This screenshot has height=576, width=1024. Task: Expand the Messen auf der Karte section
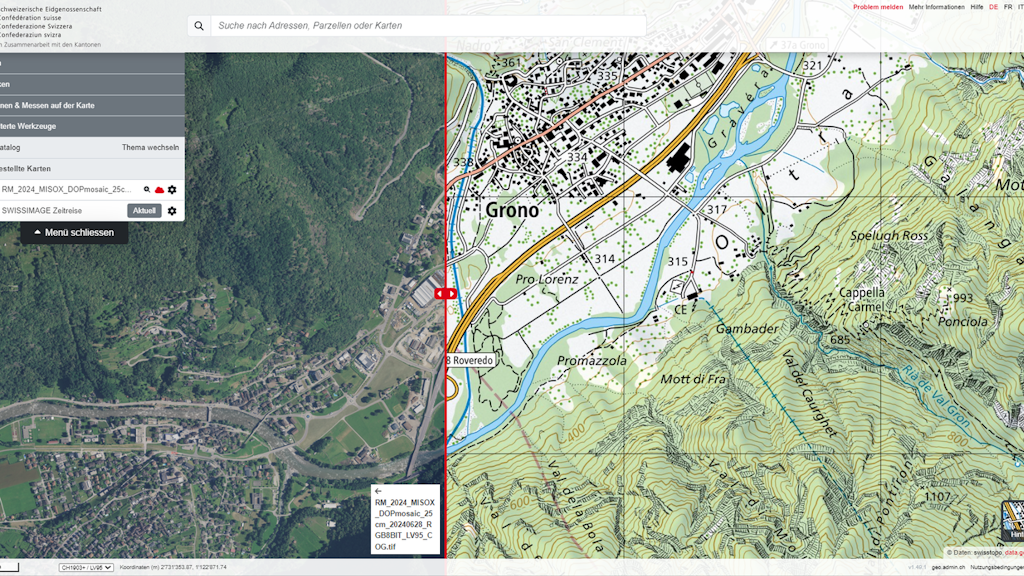[50, 105]
